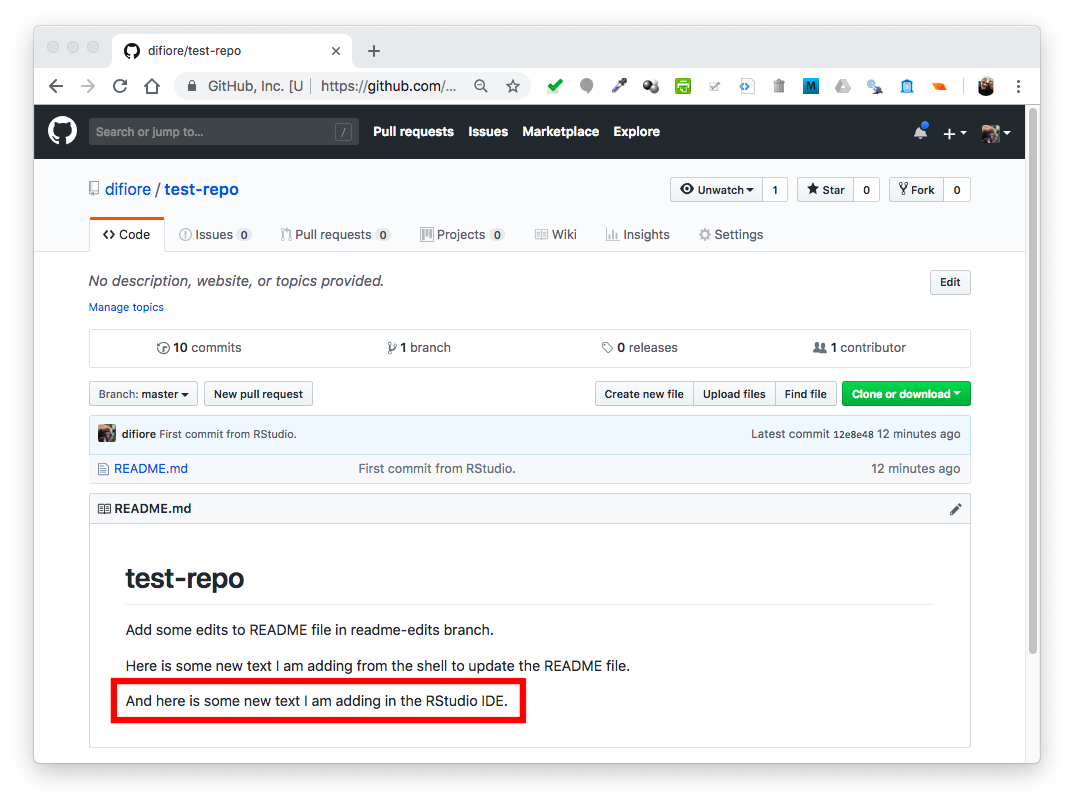The height and width of the screenshot is (805, 1074).
Task: Click the GitHub Octocat logo
Action: 62,131
